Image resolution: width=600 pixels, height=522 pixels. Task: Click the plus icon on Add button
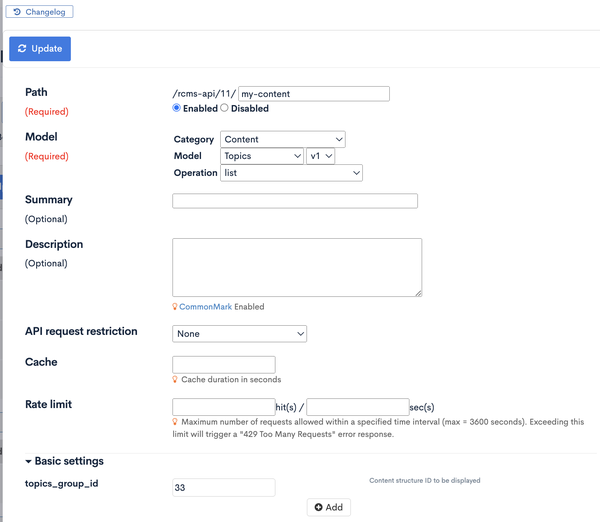pos(318,507)
